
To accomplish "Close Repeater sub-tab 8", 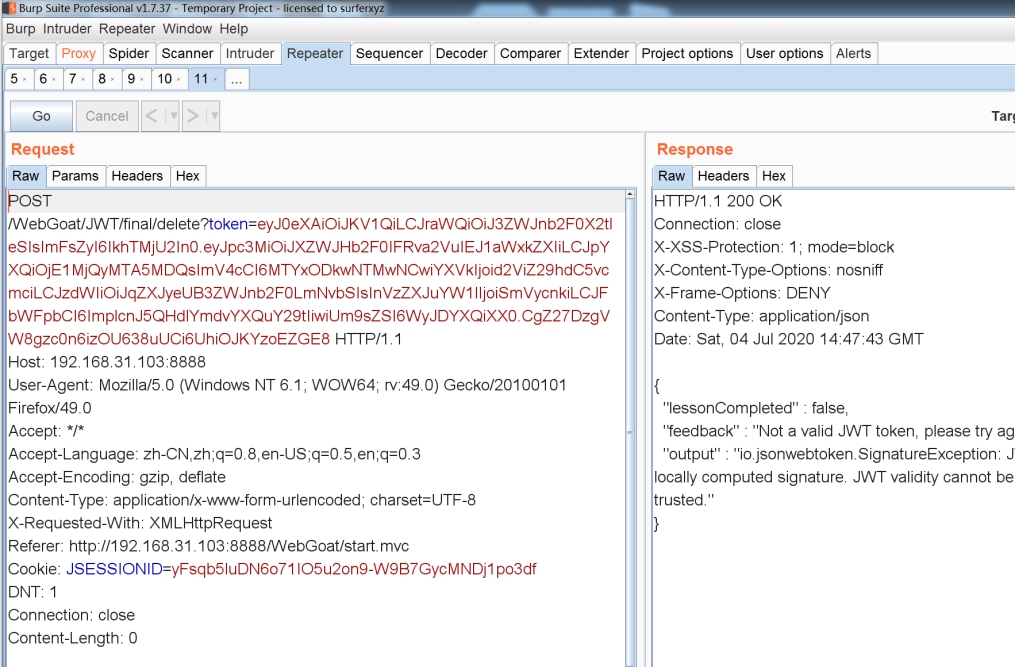I will coord(112,80).
